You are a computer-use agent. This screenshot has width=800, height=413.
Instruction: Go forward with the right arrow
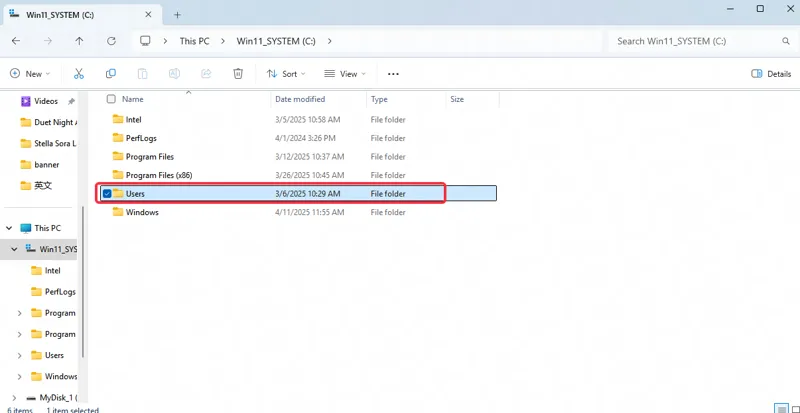[48, 41]
